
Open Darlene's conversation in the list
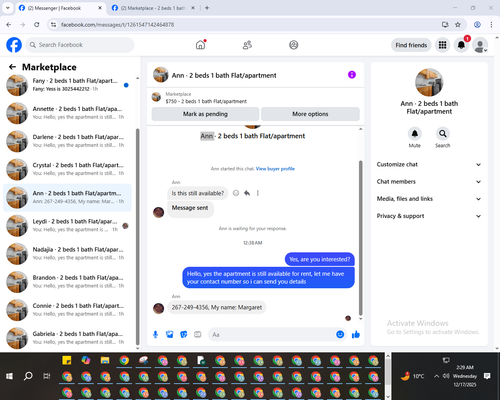pyautogui.click(x=67, y=141)
